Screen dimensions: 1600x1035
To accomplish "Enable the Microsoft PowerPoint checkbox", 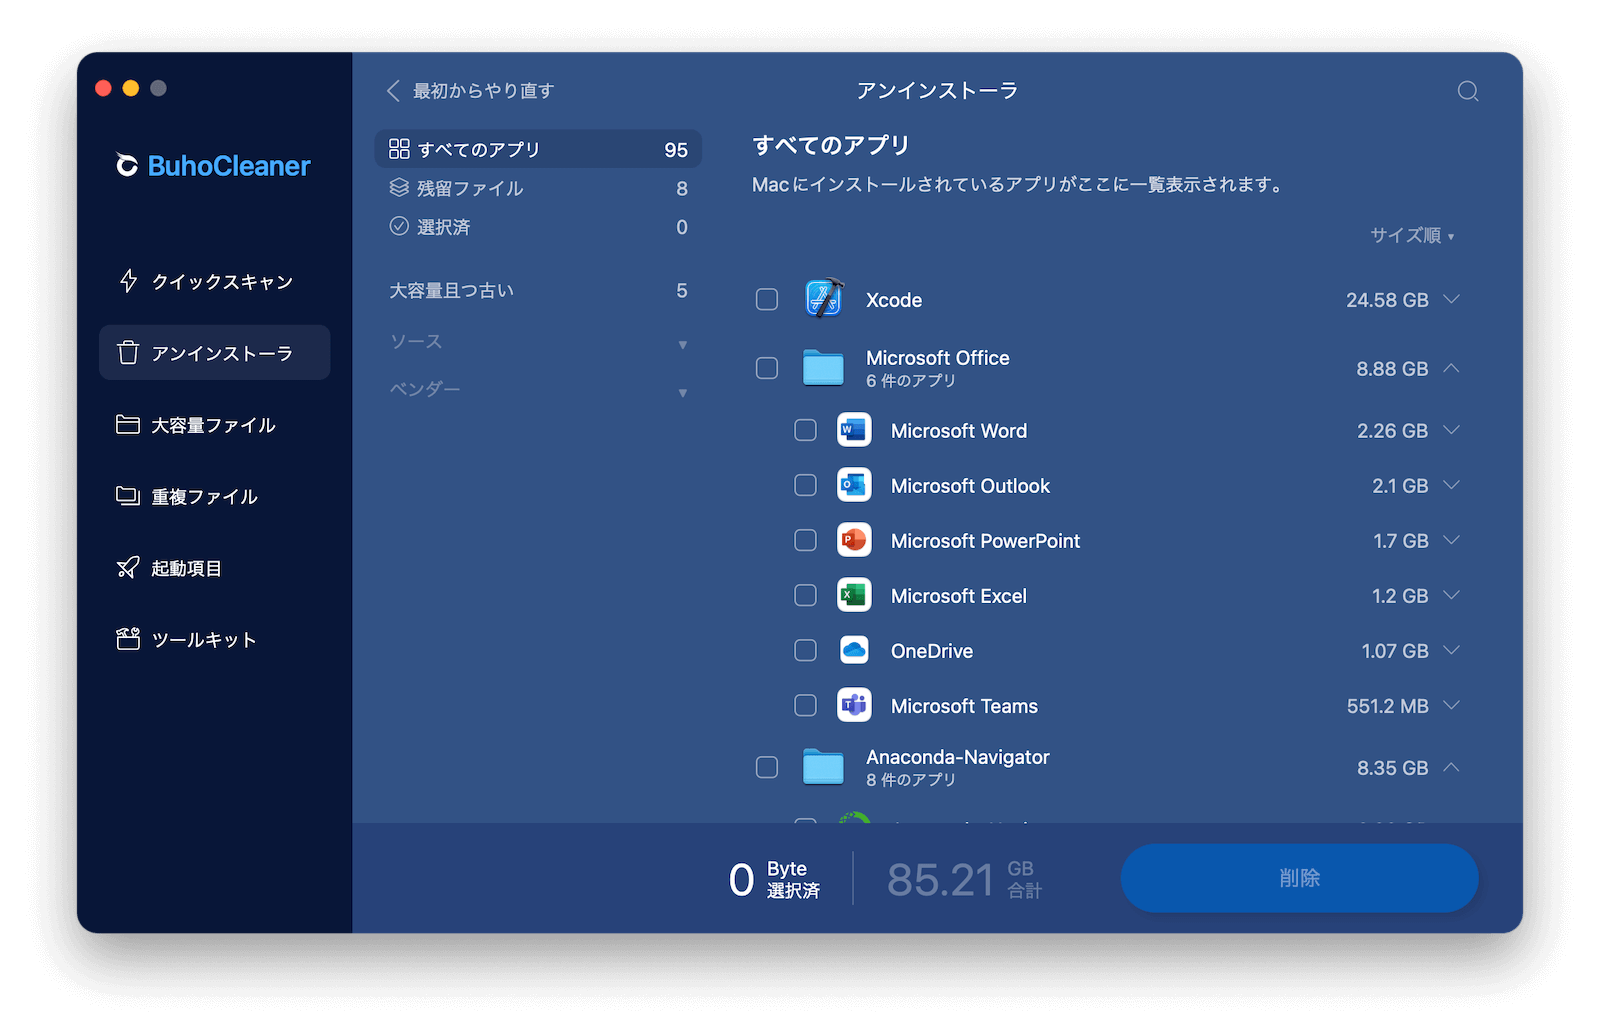I will click(805, 540).
